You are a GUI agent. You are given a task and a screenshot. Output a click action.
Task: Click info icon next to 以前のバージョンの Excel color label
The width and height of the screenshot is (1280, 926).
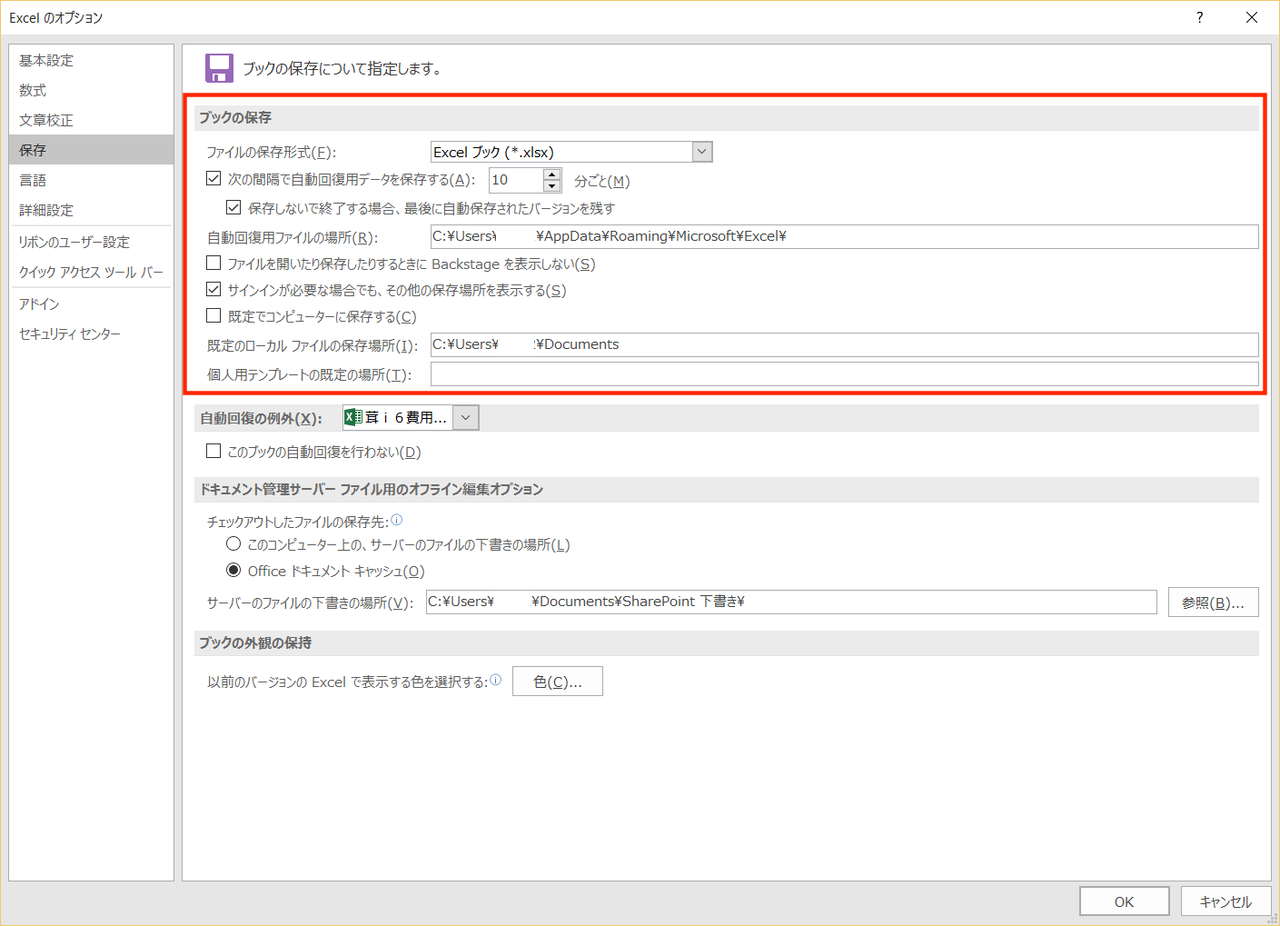click(496, 681)
